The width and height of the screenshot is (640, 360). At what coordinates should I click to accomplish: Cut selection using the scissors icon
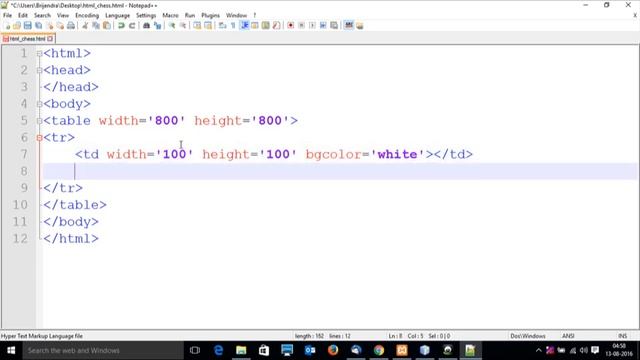pyautogui.click(x=85, y=25)
